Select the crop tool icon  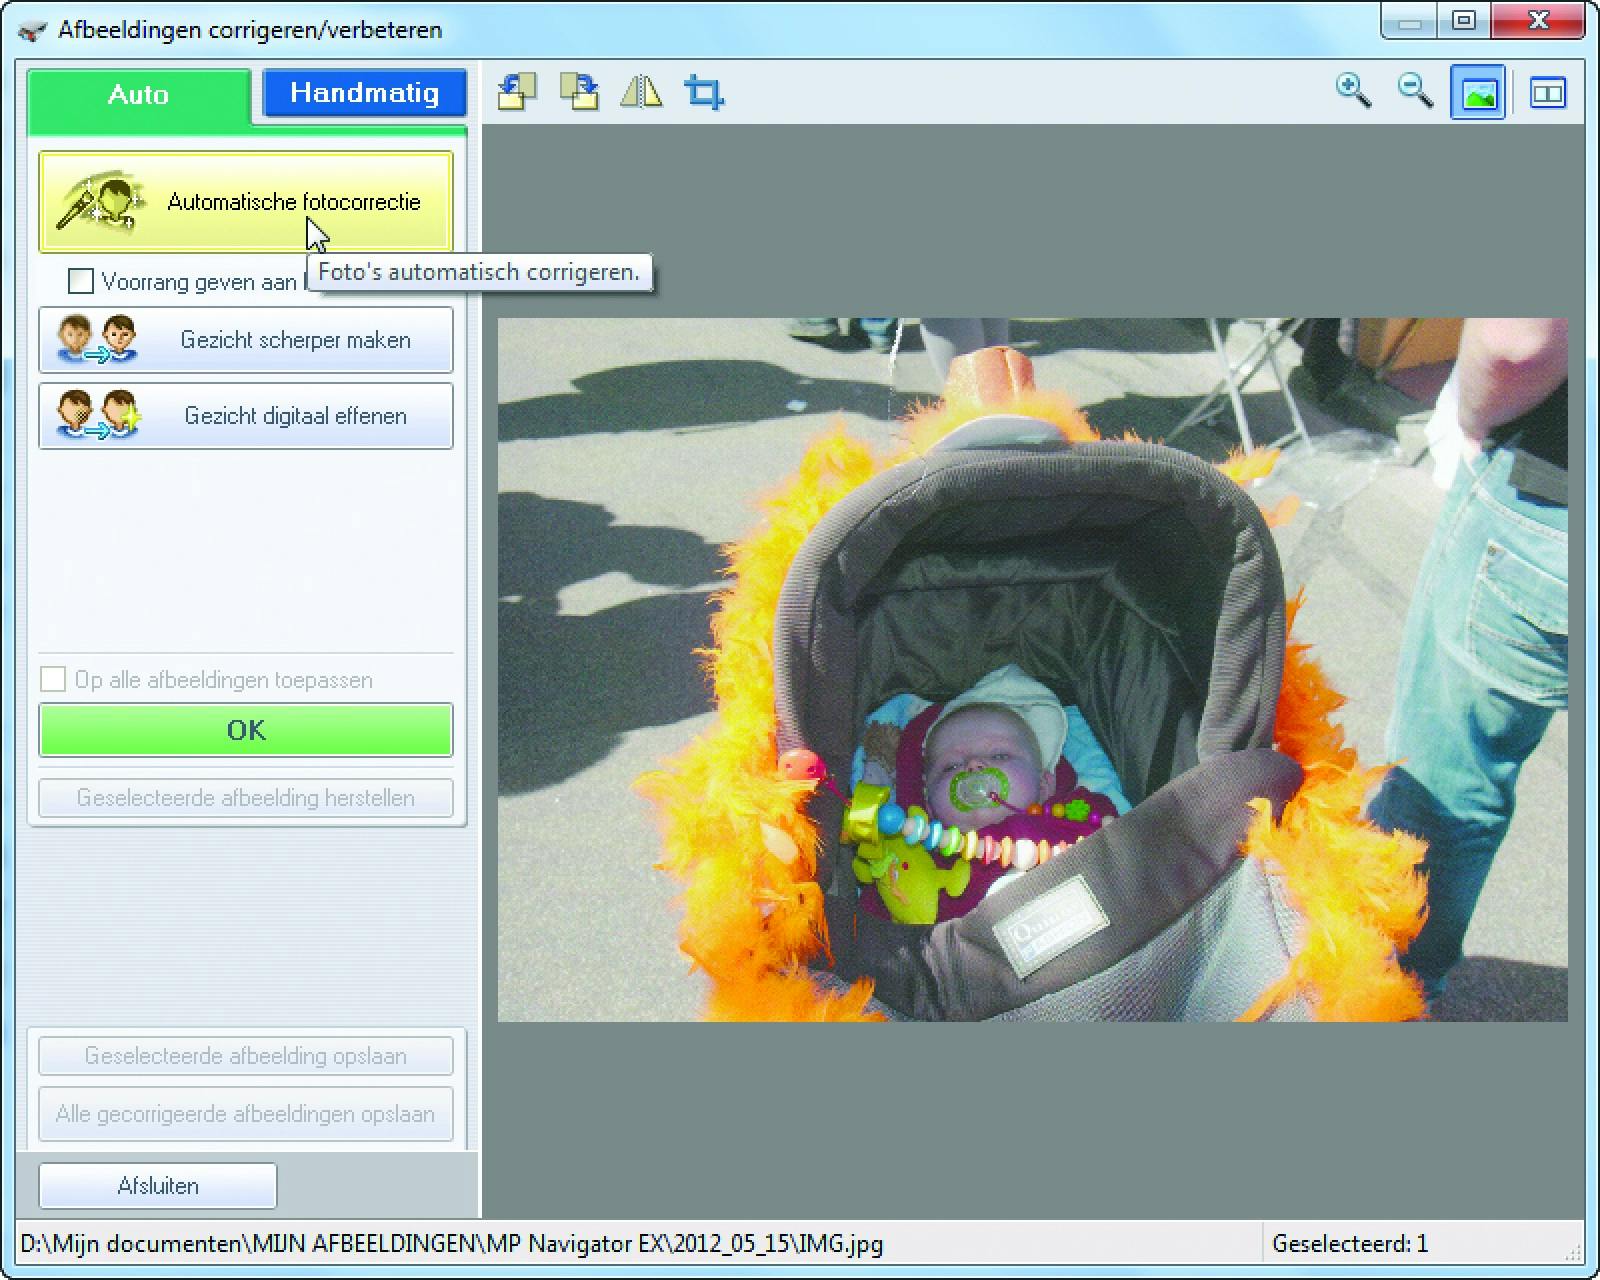coord(704,92)
